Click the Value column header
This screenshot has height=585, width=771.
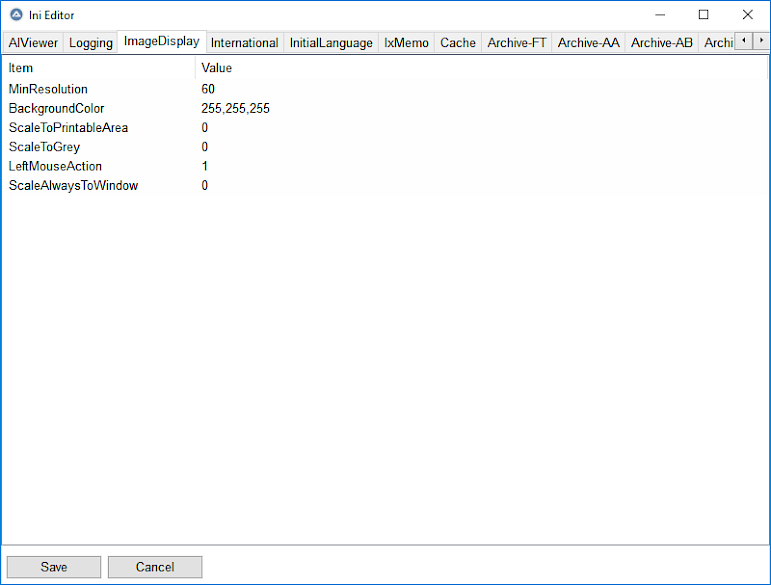[x=217, y=68]
